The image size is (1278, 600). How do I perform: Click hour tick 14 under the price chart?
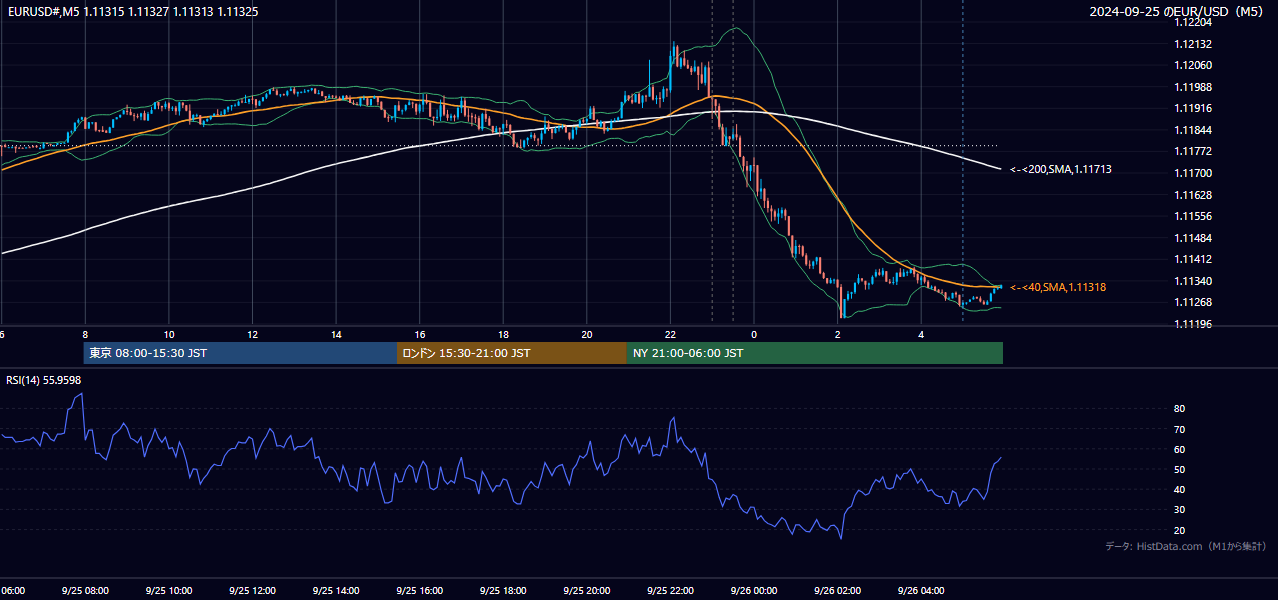pos(336,334)
